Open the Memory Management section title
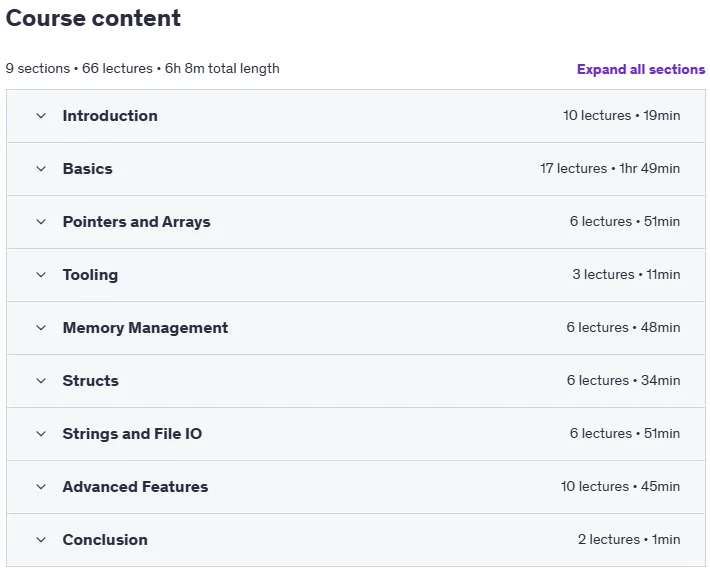710x573 pixels. tap(145, 328)
